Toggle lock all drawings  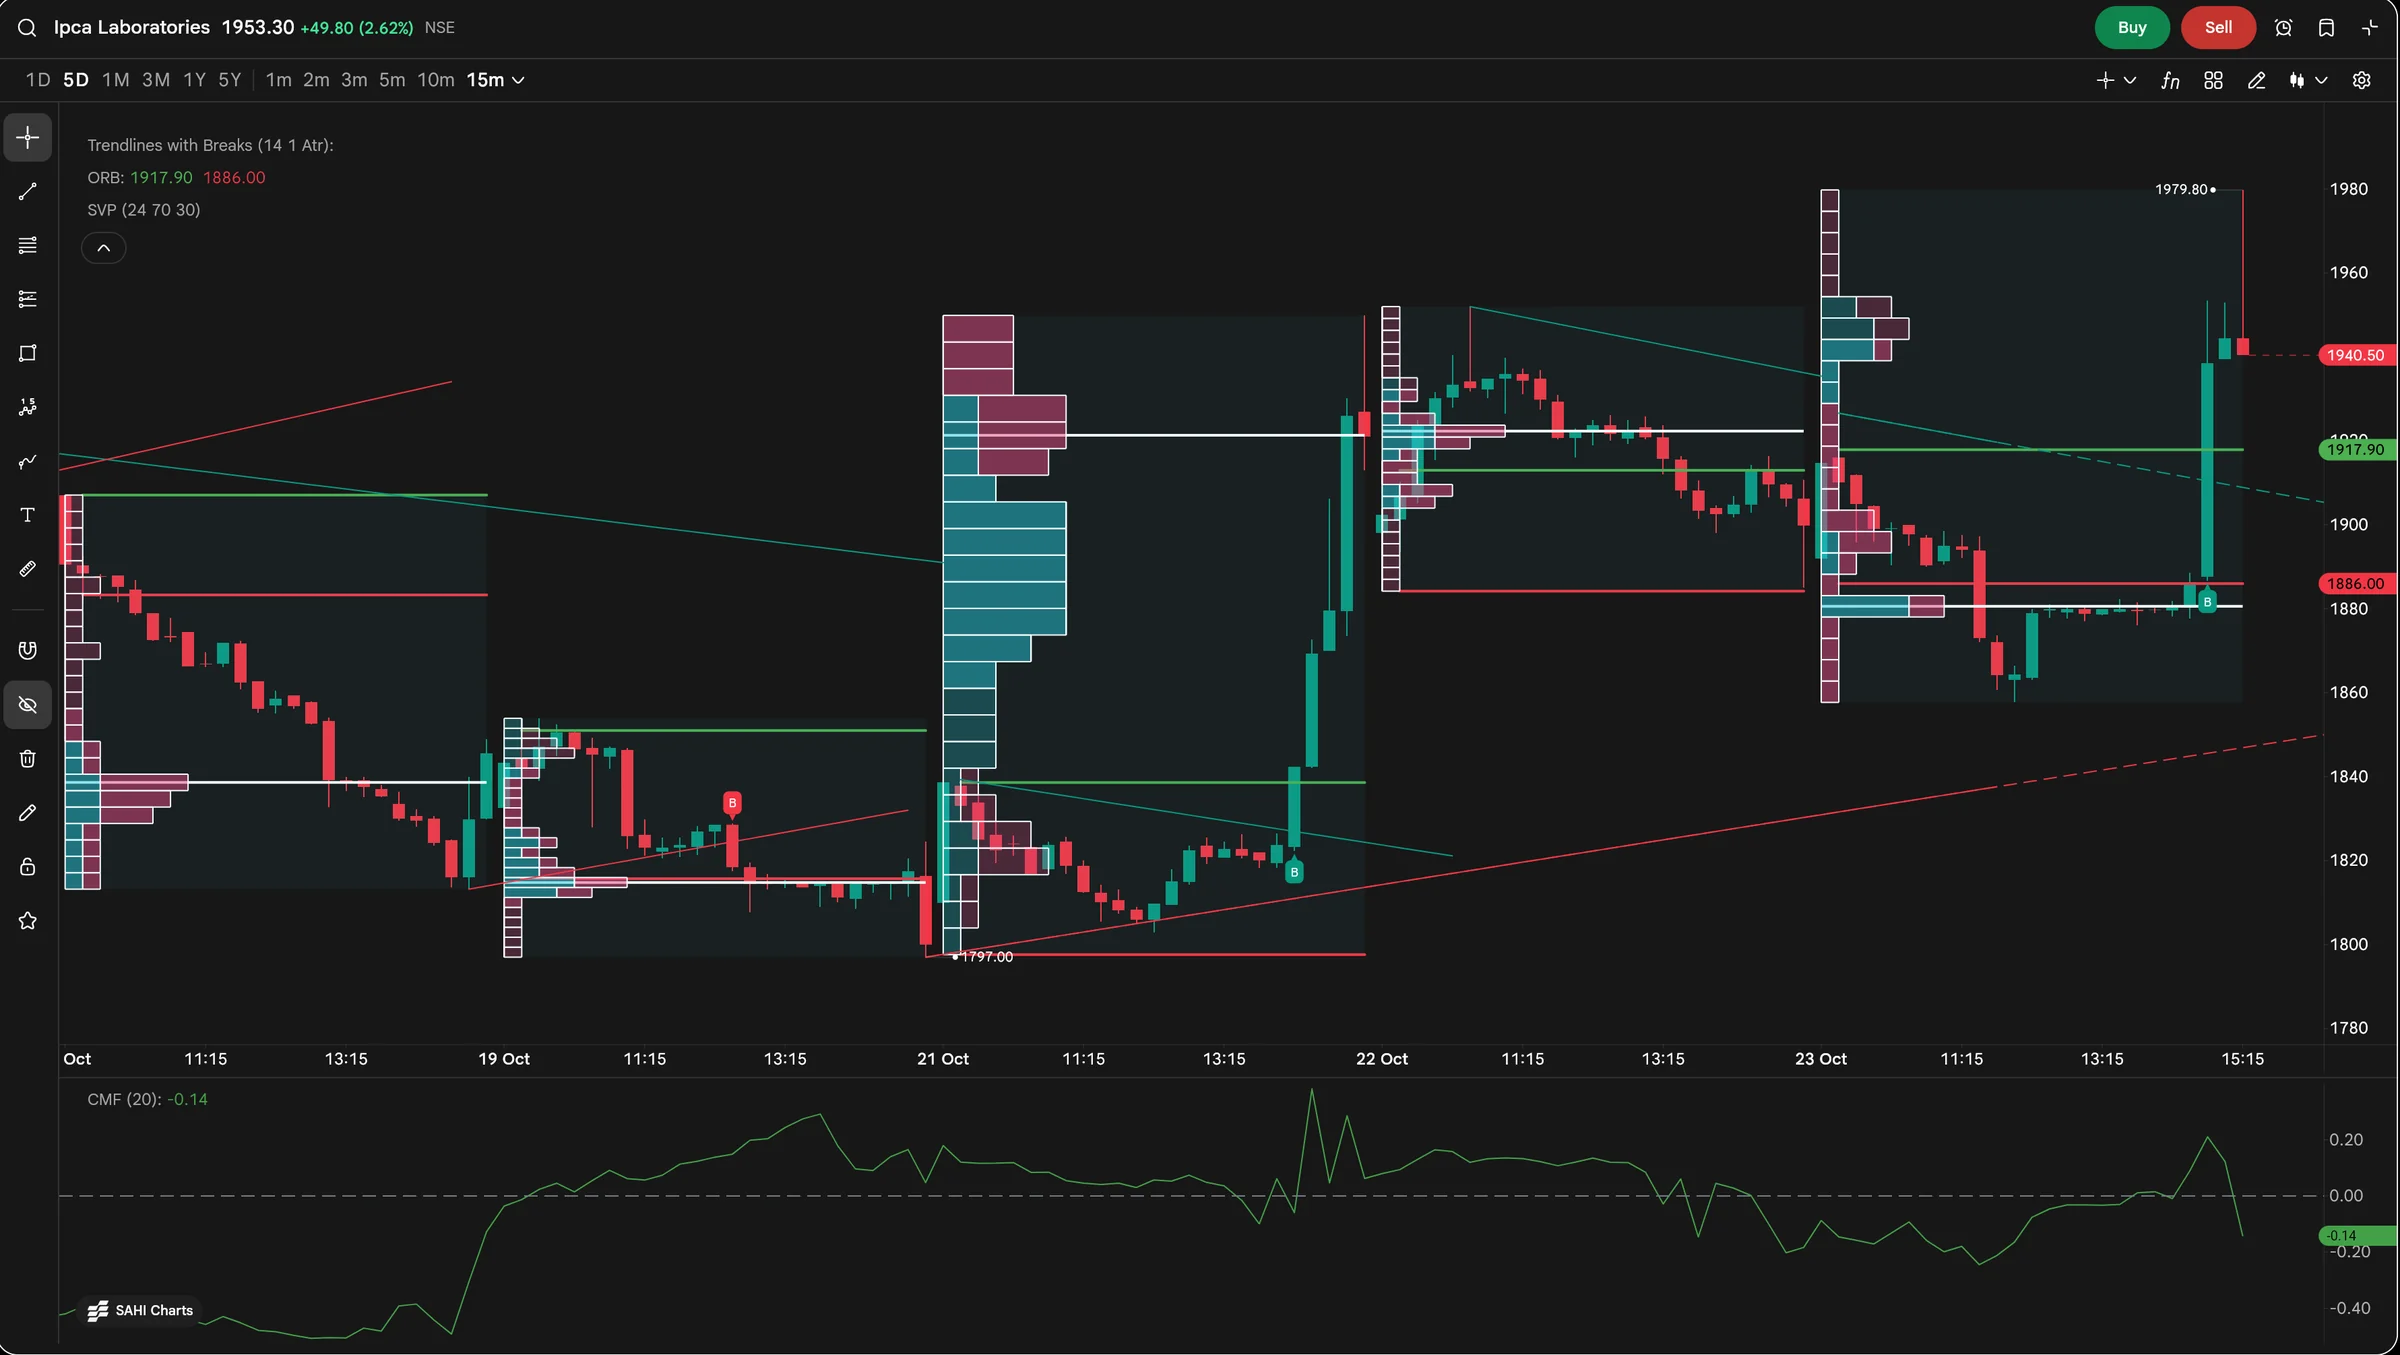tap(28, 867)
